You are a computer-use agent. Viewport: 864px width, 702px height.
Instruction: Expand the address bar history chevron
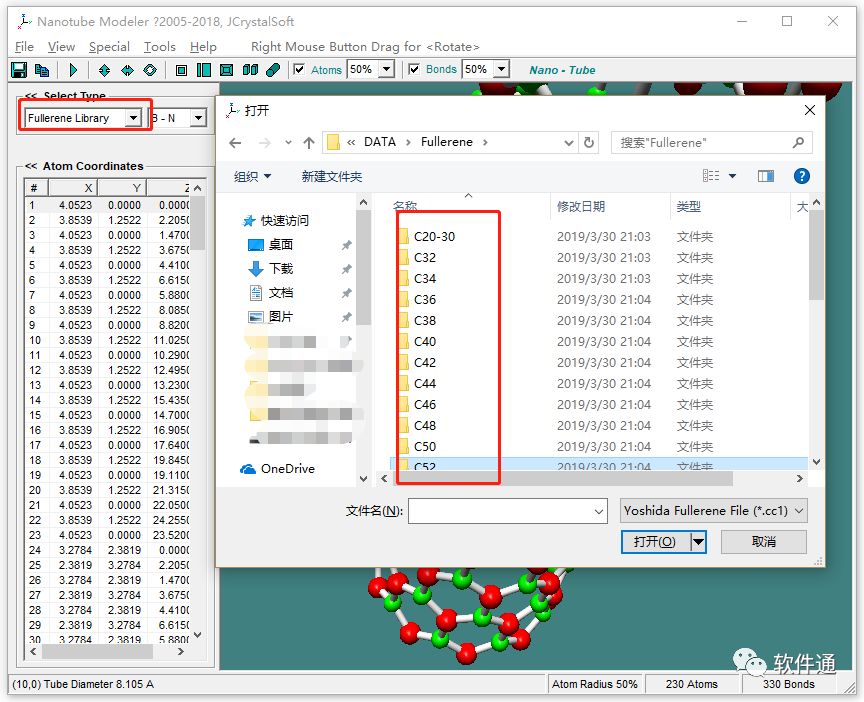[569, 143]
